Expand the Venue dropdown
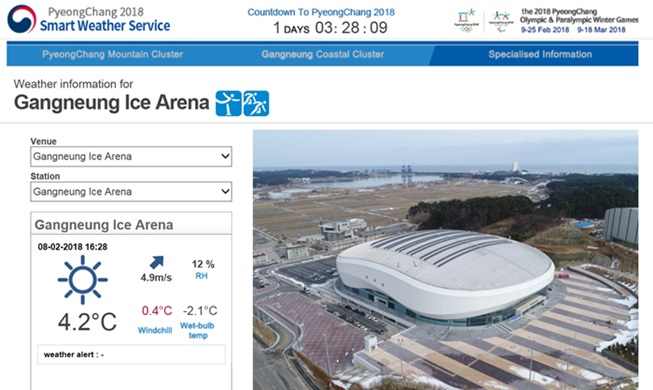This screenshot has height=390, width=653. pyautogui.click(x=131, y=157)
